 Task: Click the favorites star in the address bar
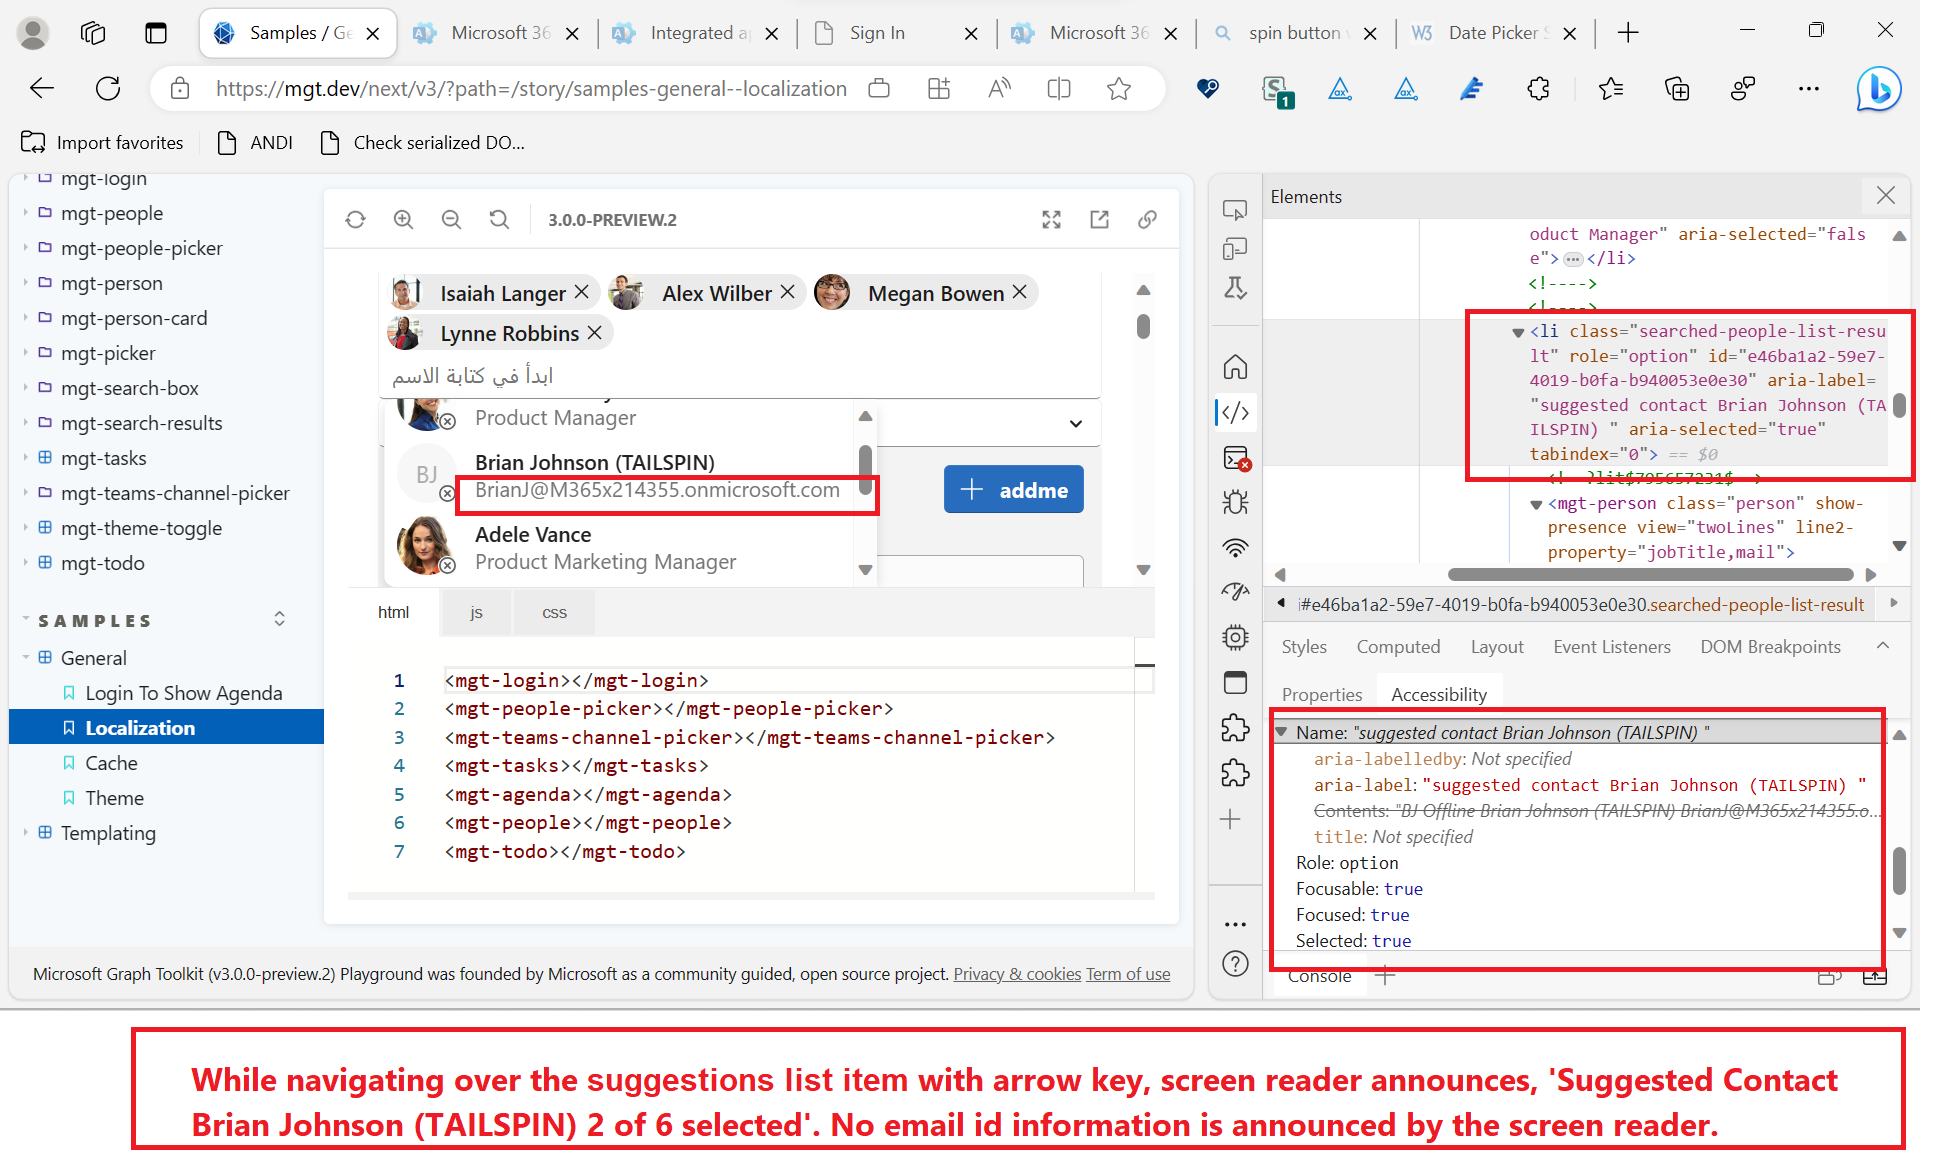coord(1119,88)
